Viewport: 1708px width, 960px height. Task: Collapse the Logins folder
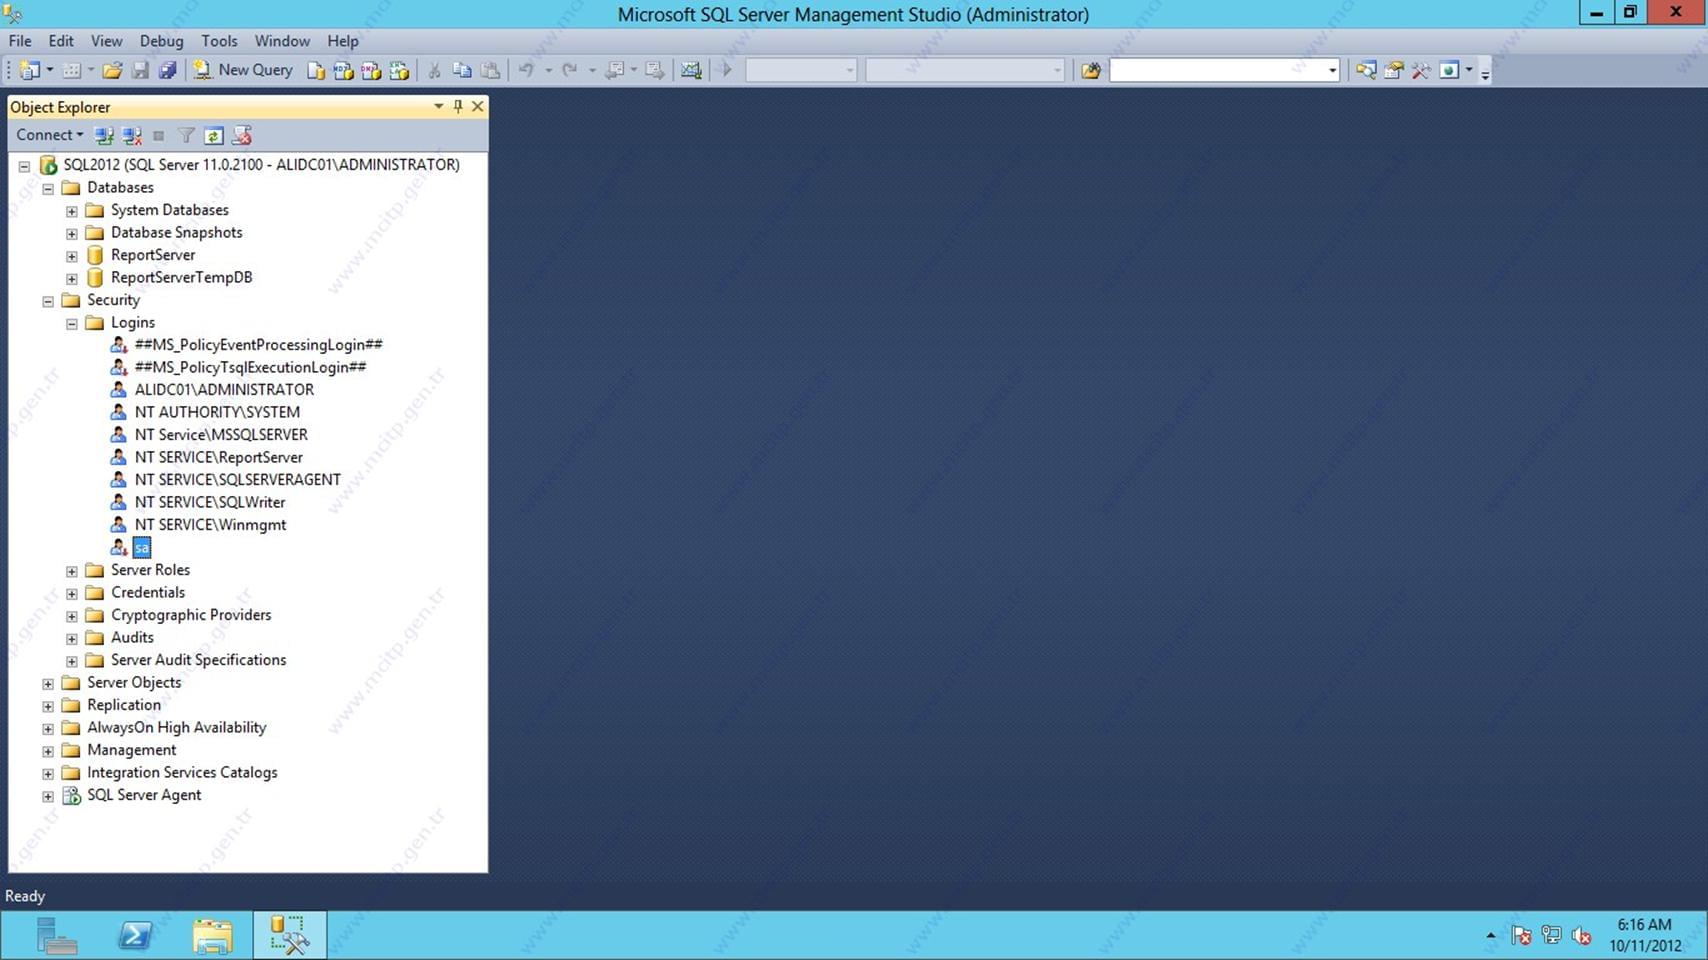click(x=72, y=323)
